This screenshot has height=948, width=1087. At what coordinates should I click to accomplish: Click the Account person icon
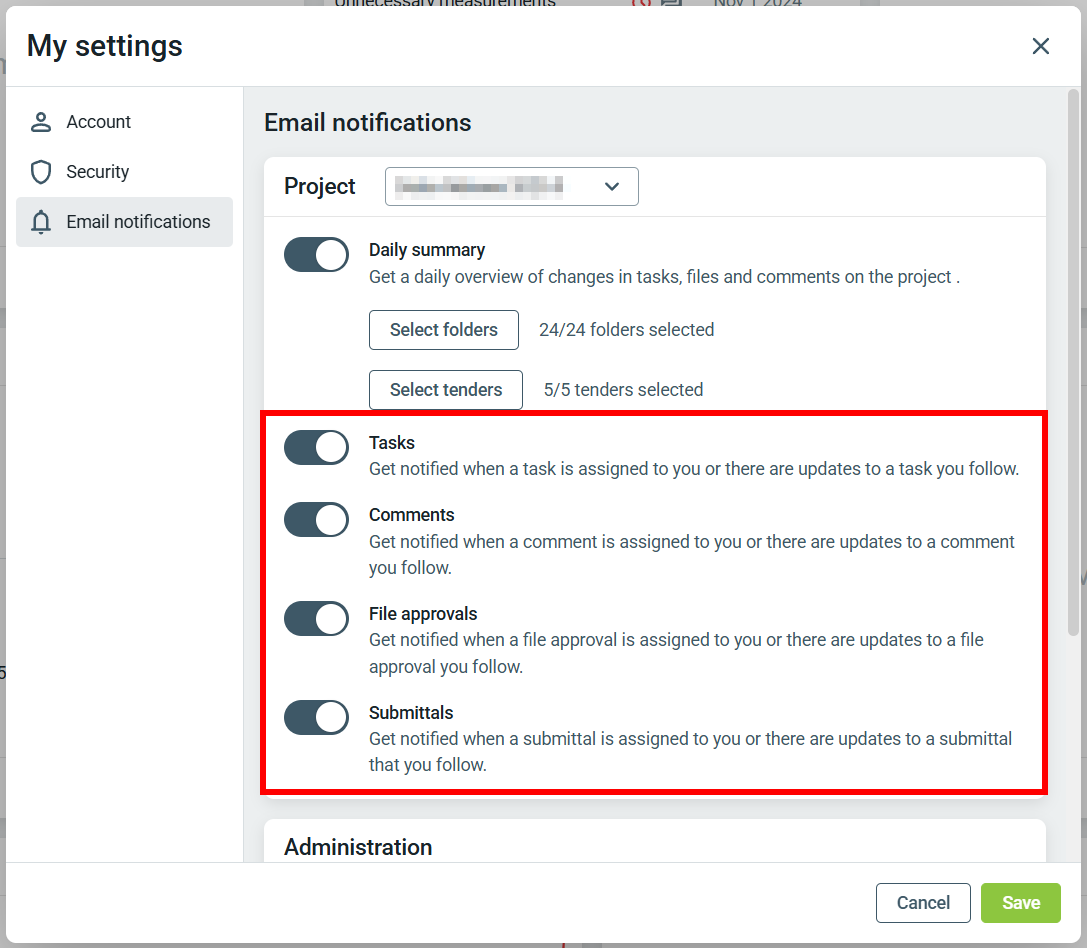tap(41, 122)
